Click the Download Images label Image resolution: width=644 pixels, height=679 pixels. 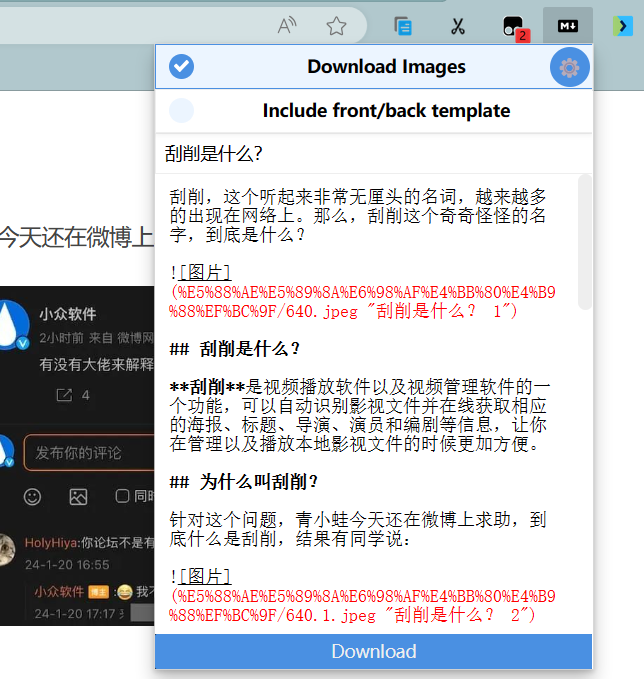386,67
